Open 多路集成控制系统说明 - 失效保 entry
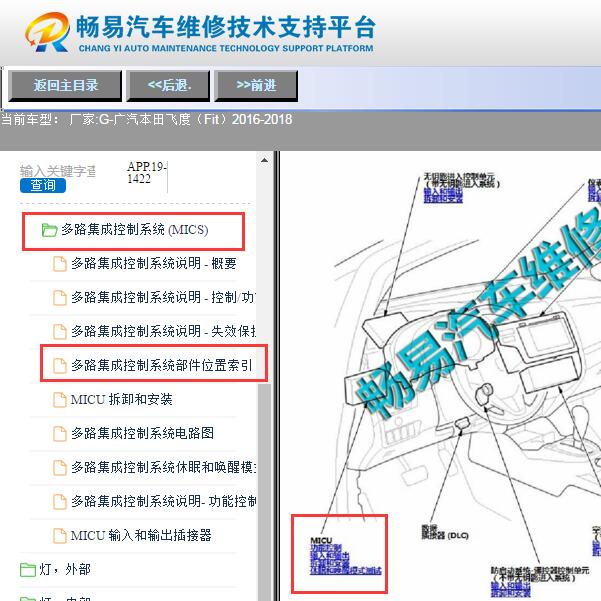 point(163,331)
